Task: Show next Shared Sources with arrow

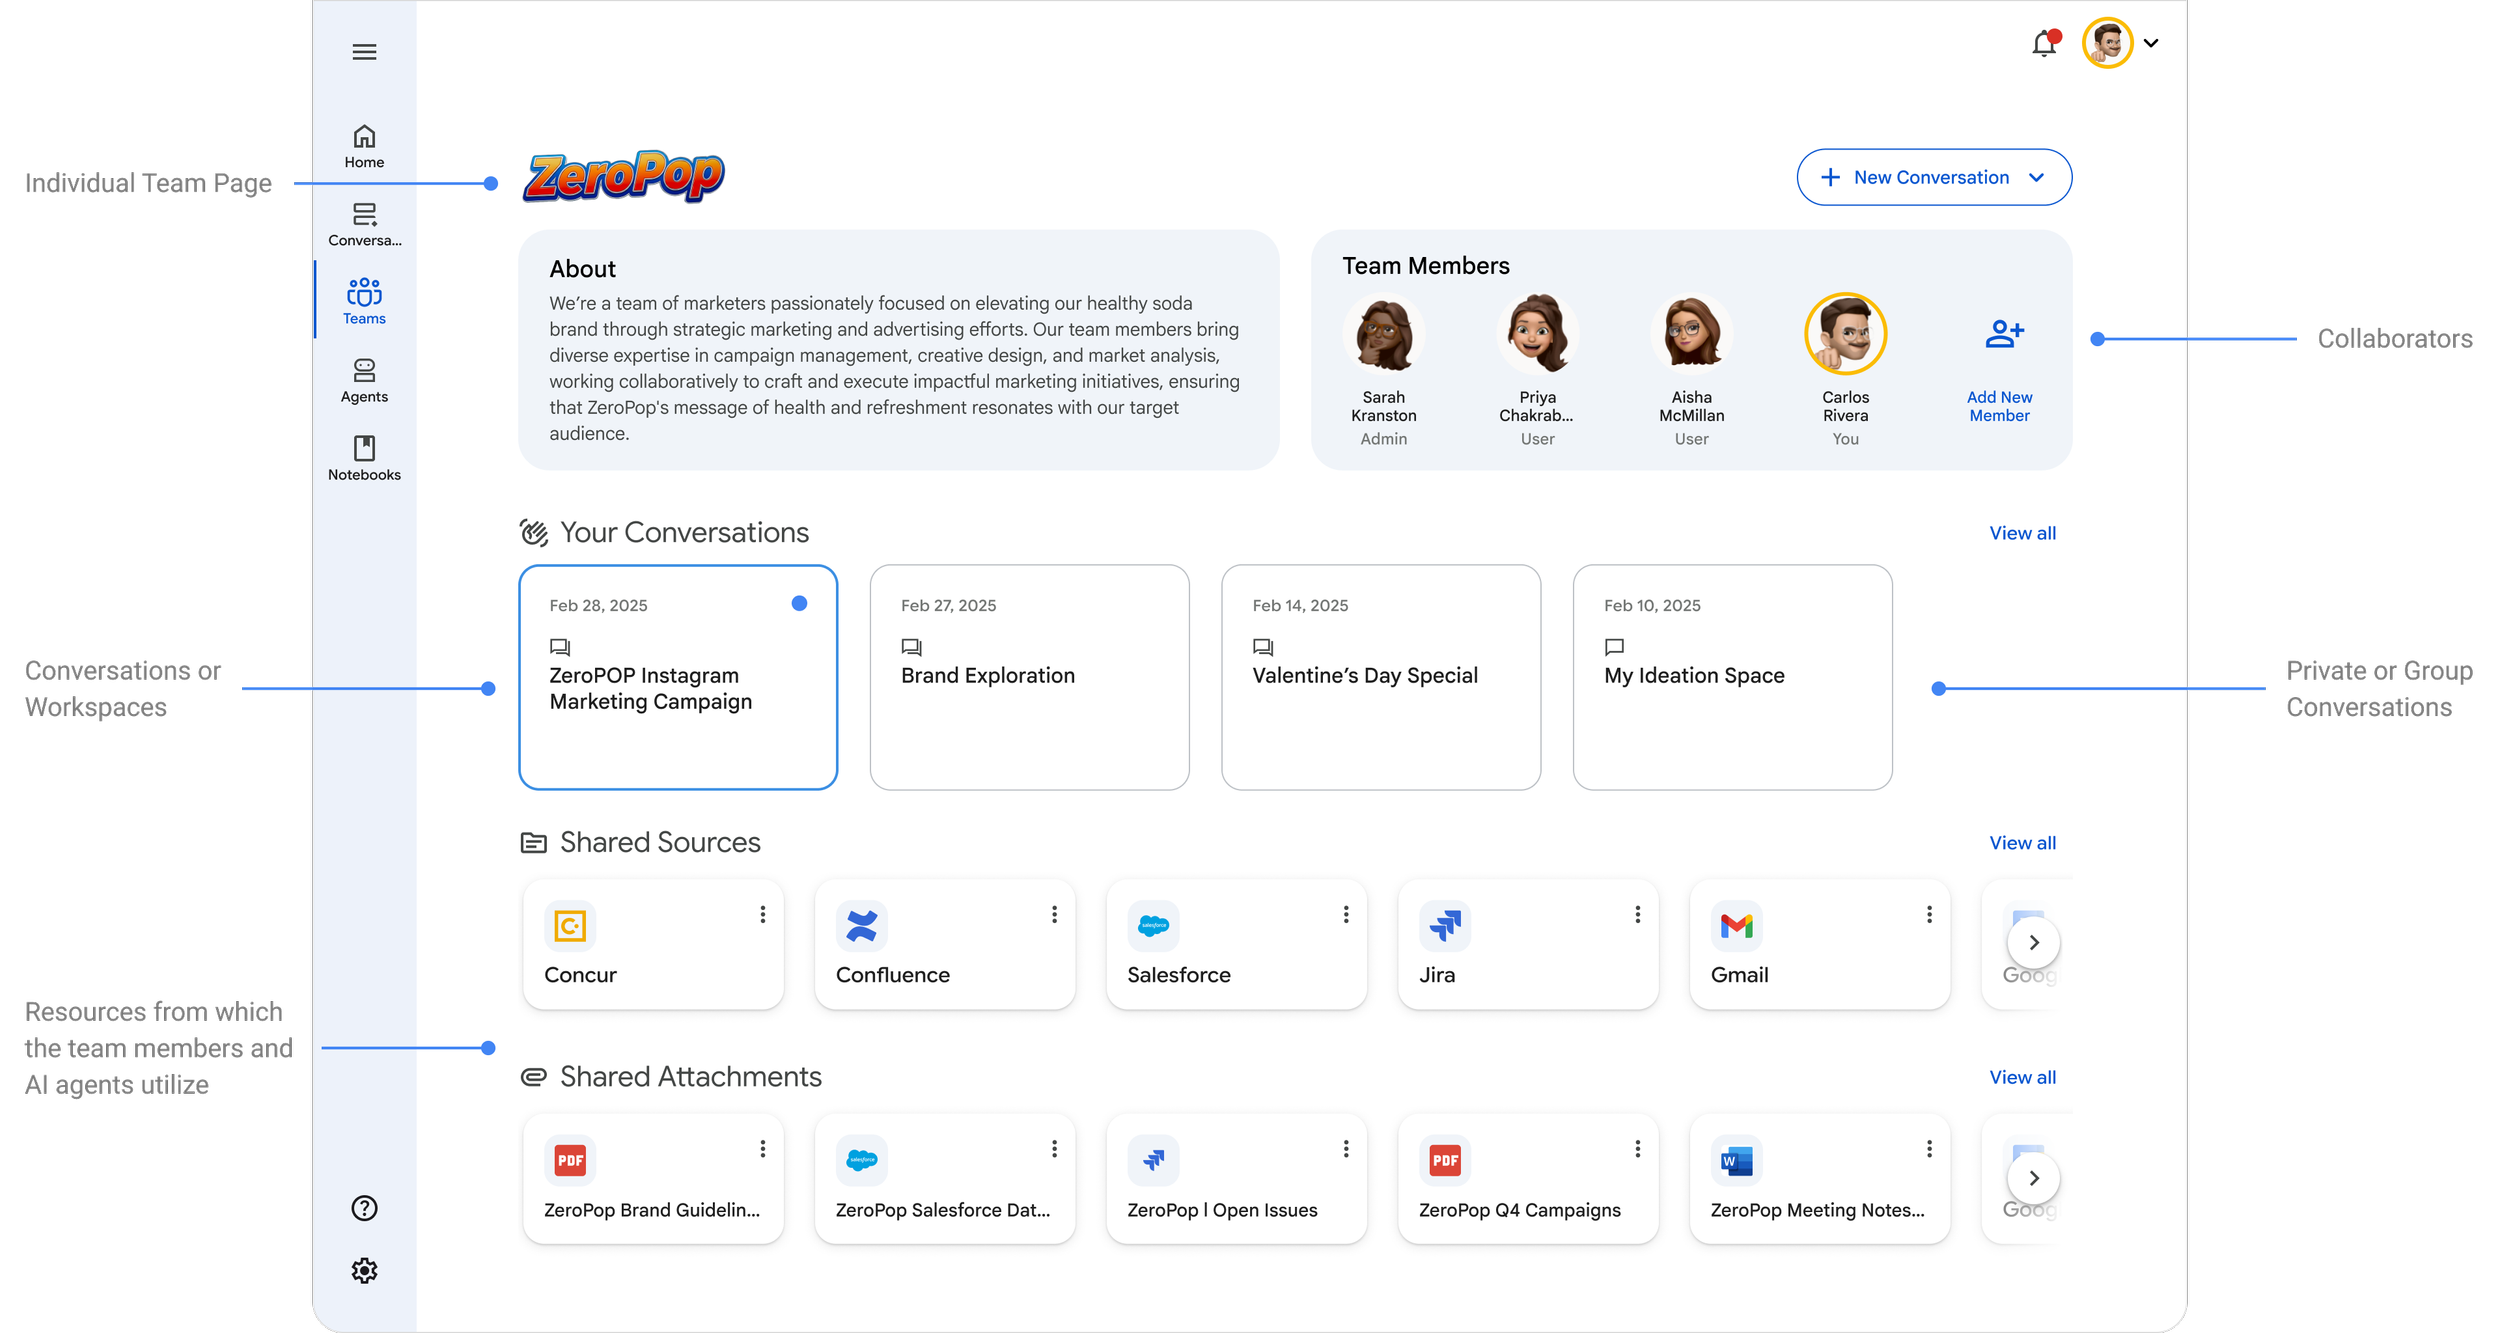Action: tap(2033, 942)
